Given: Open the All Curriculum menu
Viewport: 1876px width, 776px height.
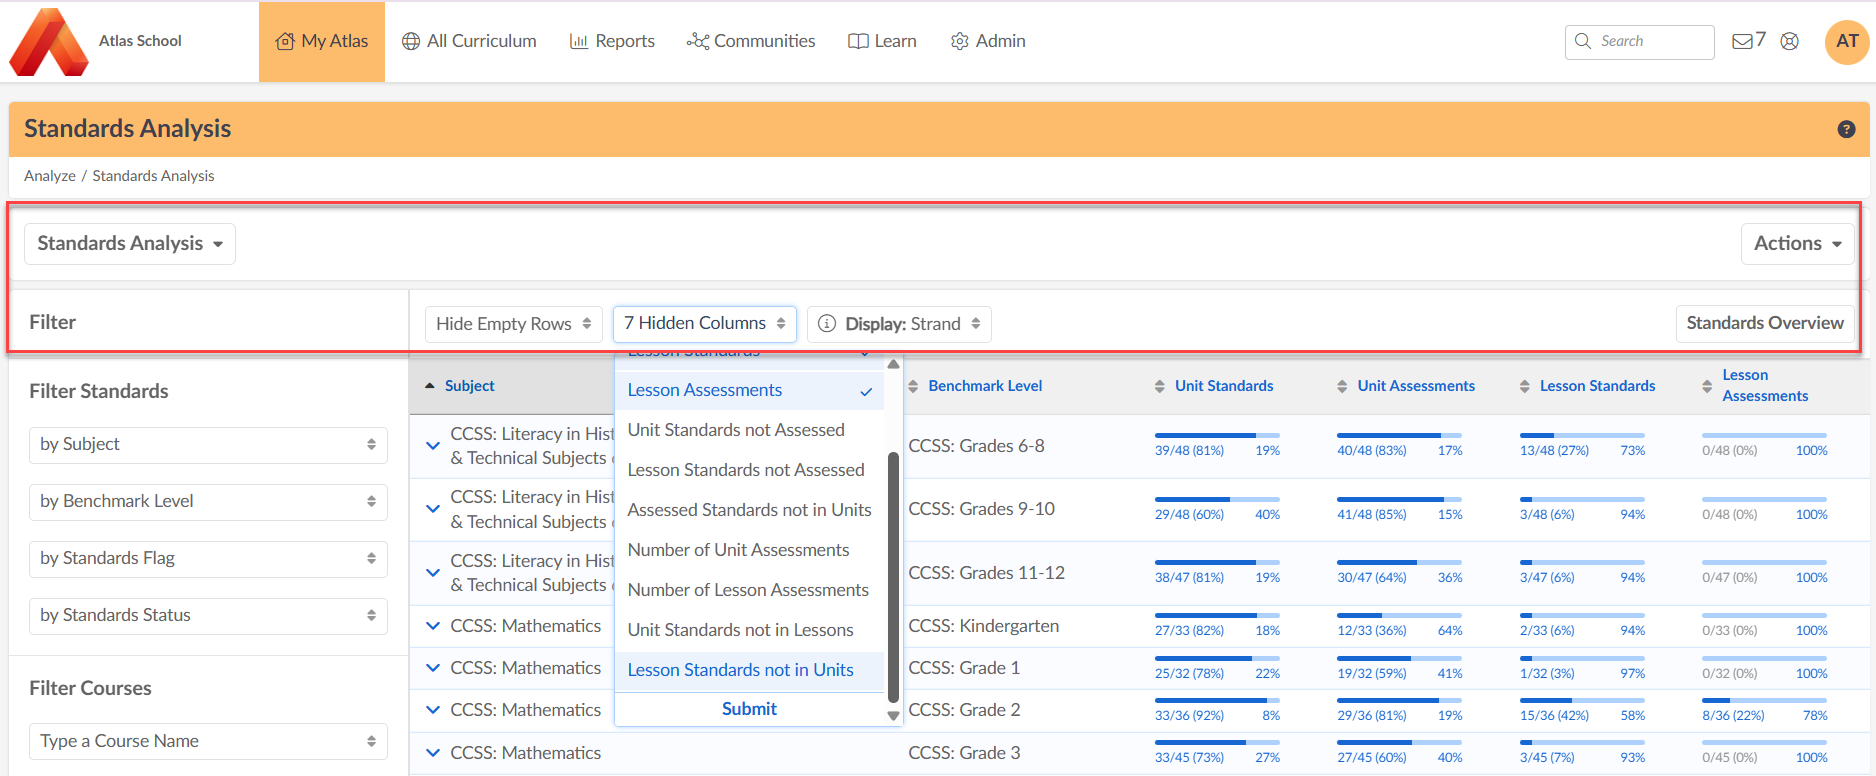Looking at the screenshot, I should tap(469, 41).
